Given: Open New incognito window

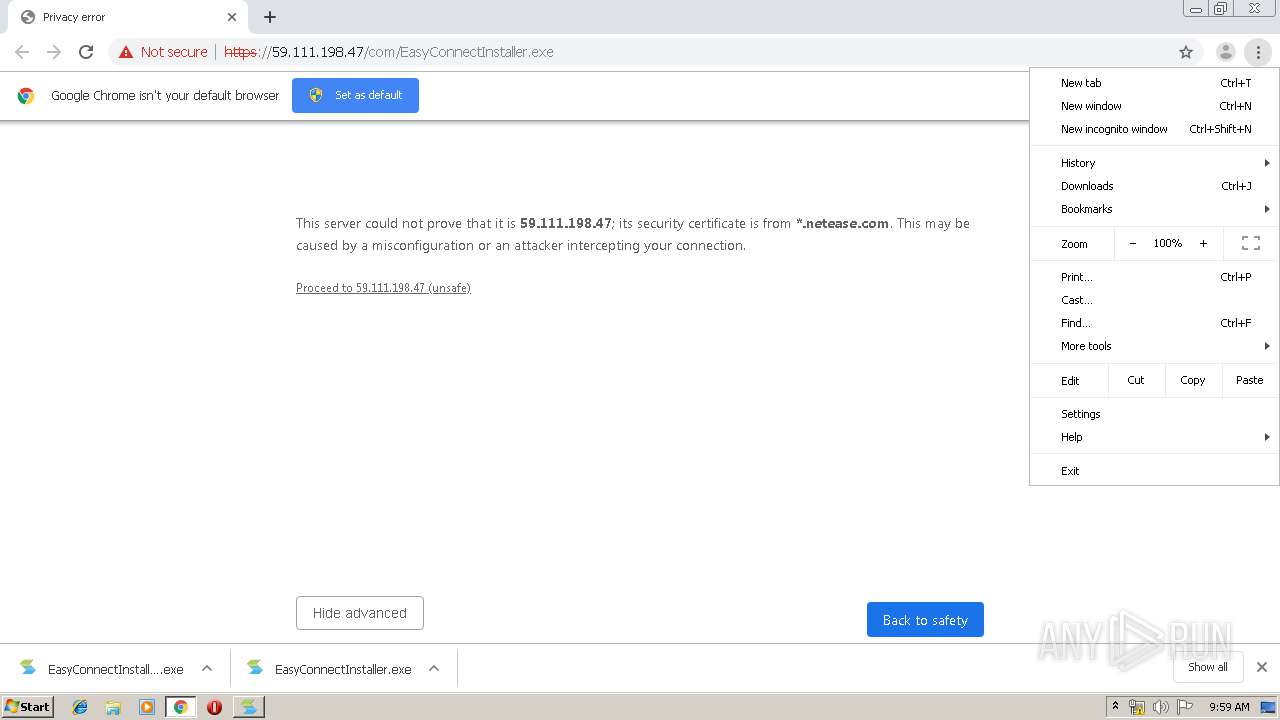Looking at the screenshot, I should [x=1154, y=129].
